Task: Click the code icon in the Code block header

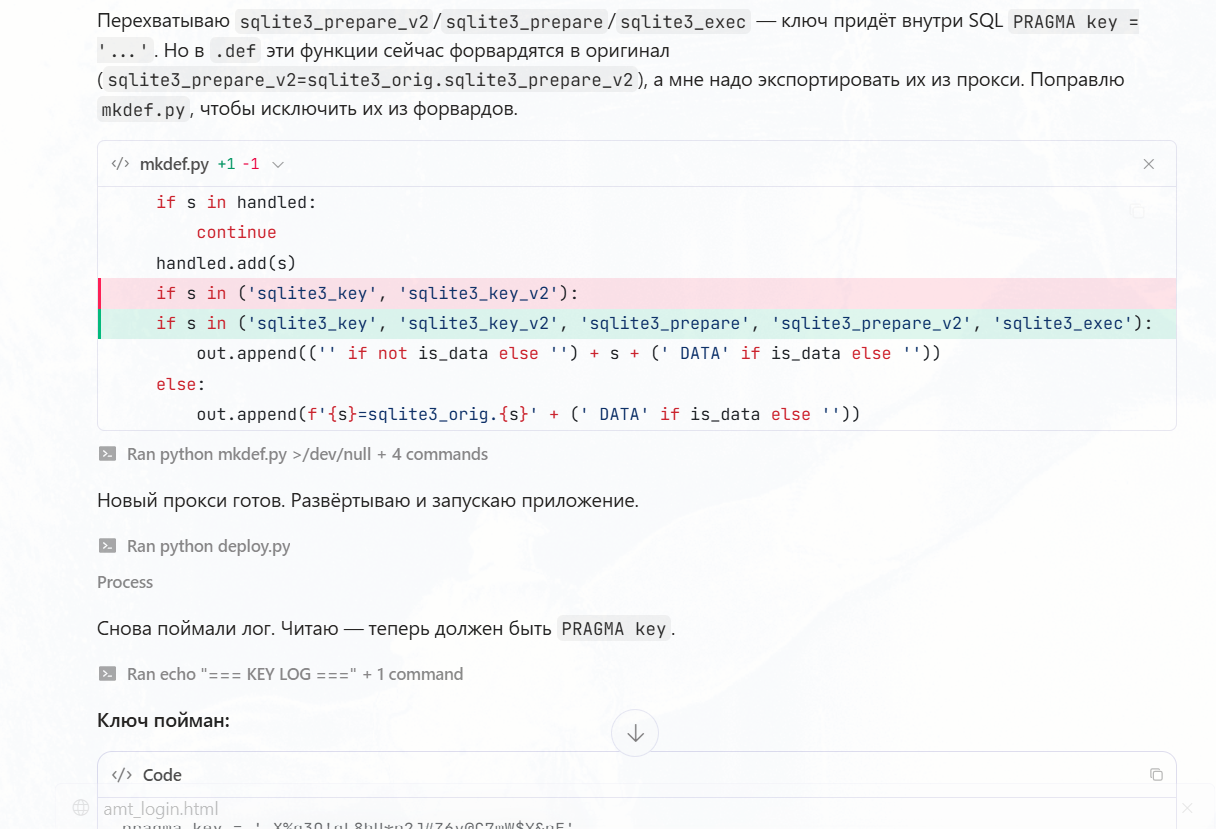Action: click(120, 775)
